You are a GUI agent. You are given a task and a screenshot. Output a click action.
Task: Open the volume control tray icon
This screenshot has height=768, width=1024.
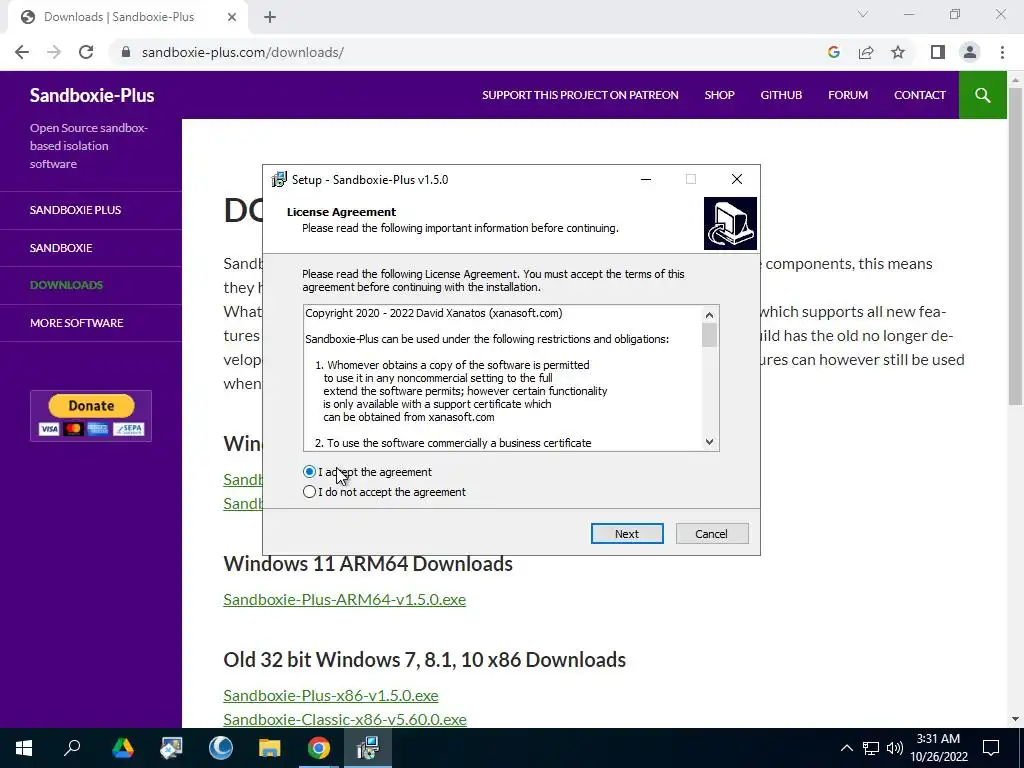click(x=895, y=748)
